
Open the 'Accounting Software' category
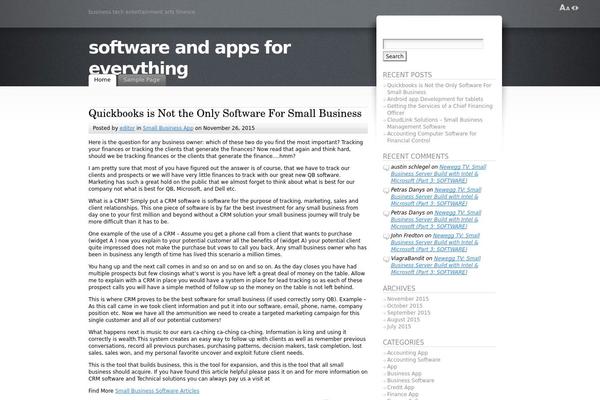(414, 360)
